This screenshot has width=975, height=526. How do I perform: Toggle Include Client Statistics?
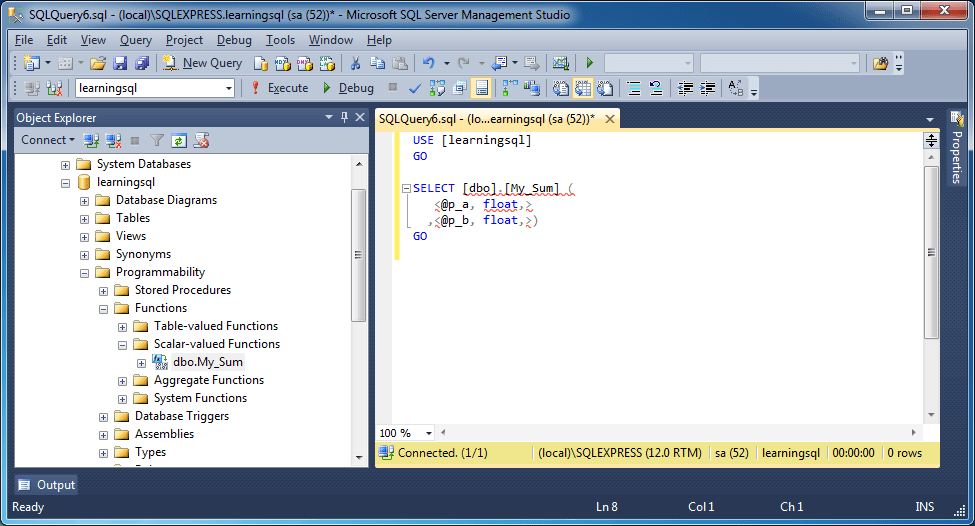pos(532,88)
